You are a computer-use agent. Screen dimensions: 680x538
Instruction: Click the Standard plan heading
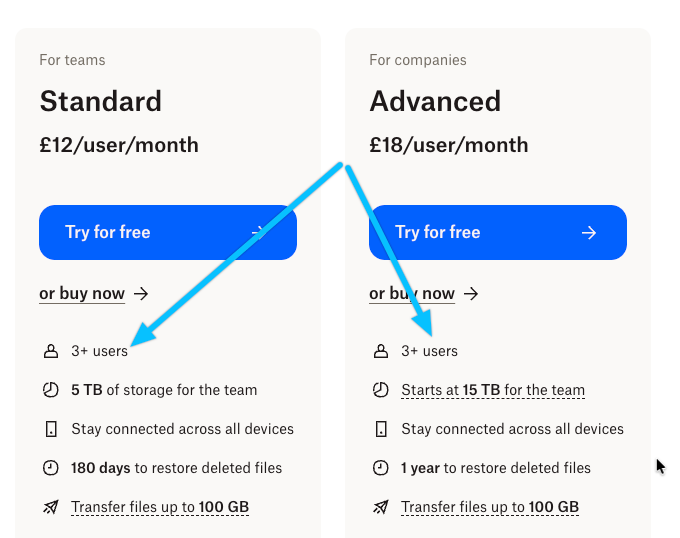point(100,102)
